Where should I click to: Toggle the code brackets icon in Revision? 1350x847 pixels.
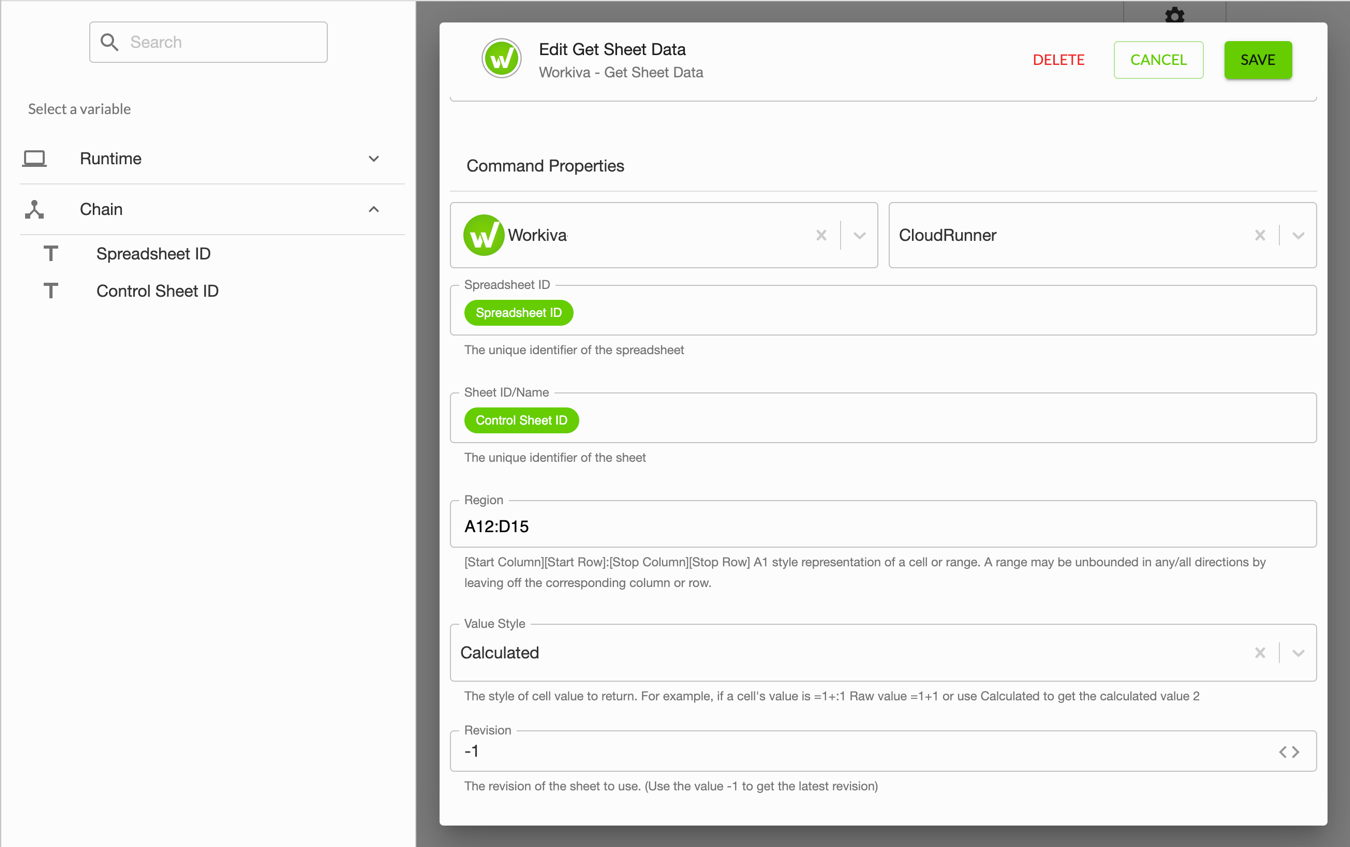[1289, 752]
